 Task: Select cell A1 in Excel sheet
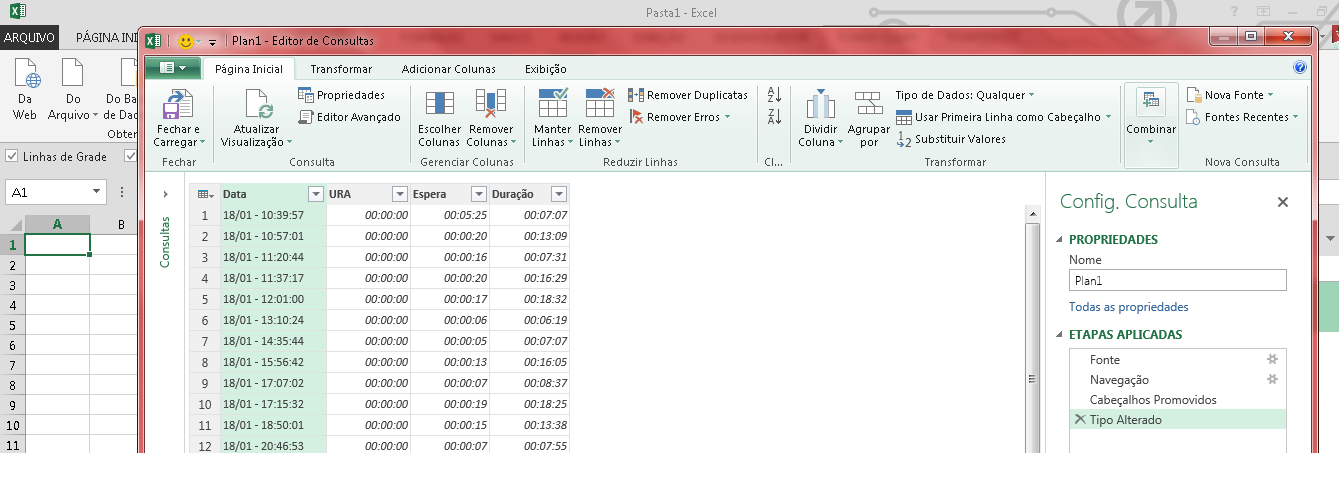pyautogui.click(x=58, y=245)
